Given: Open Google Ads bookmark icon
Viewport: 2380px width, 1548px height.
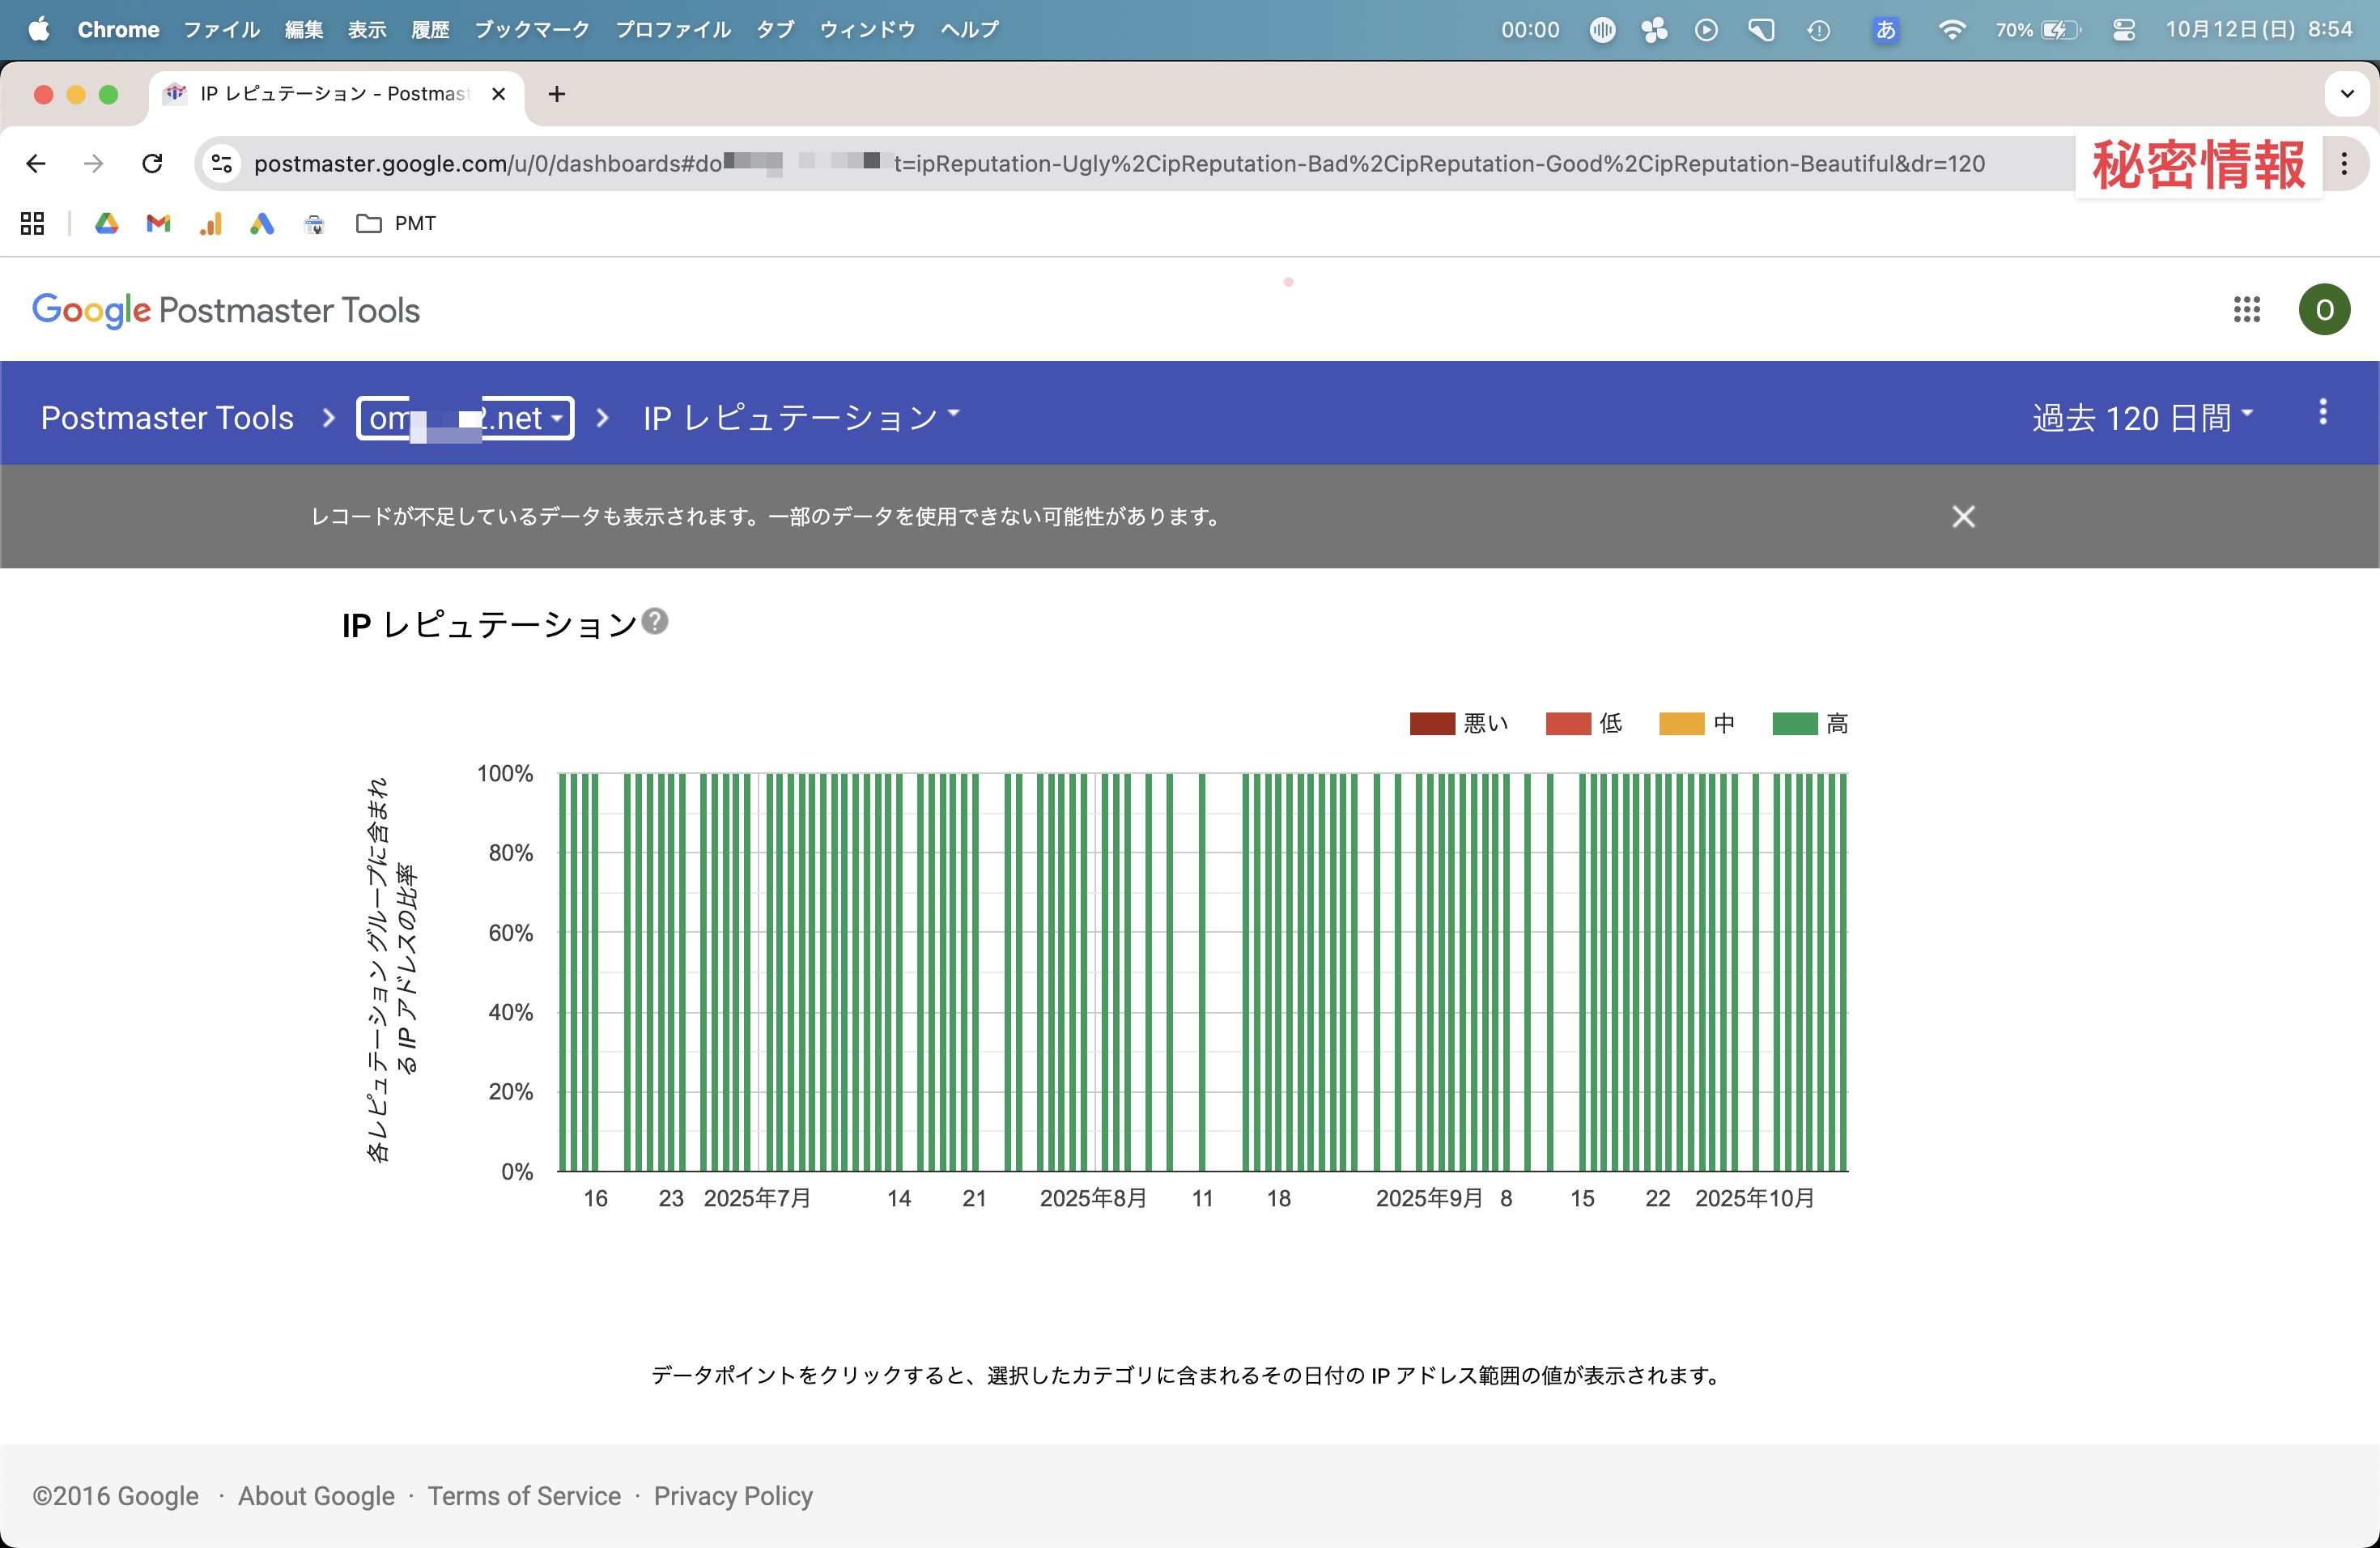Looking at the screenshot, I should click(262, 223).
